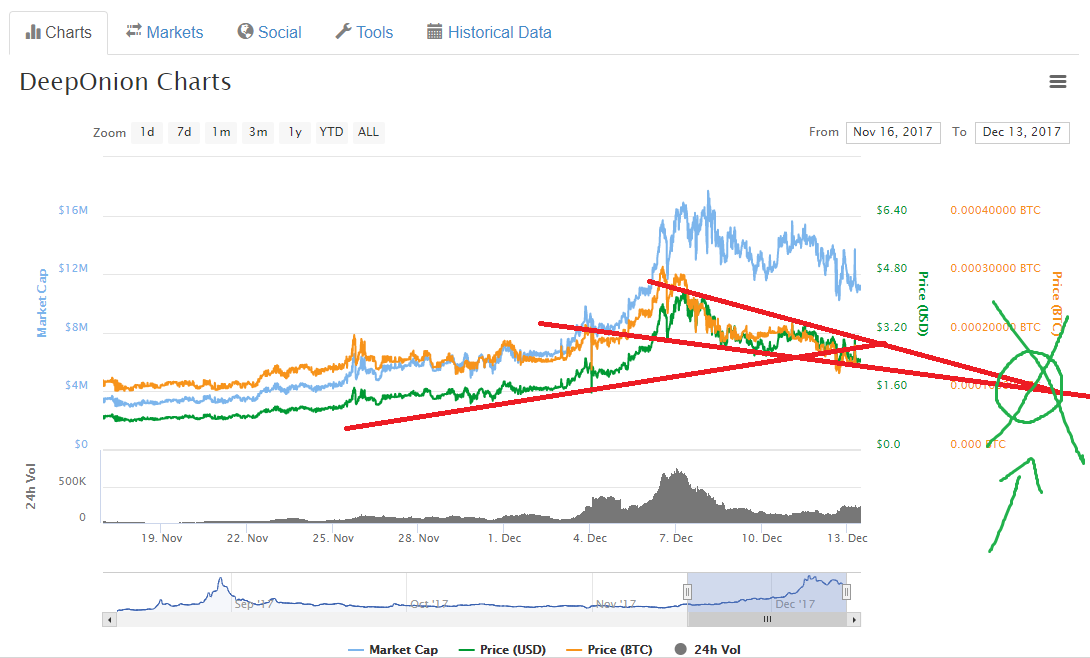Screen dimensions: 1090x658
Task: Switch to the Social tab
Action: tap(269, 33)
